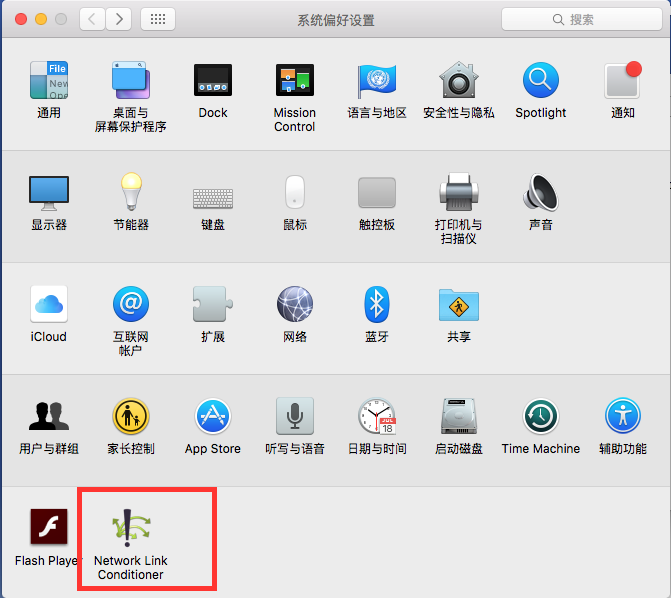Minimize the 系统偏好设置 window
This screenshot has width=671, height=598.
point(41,19)
